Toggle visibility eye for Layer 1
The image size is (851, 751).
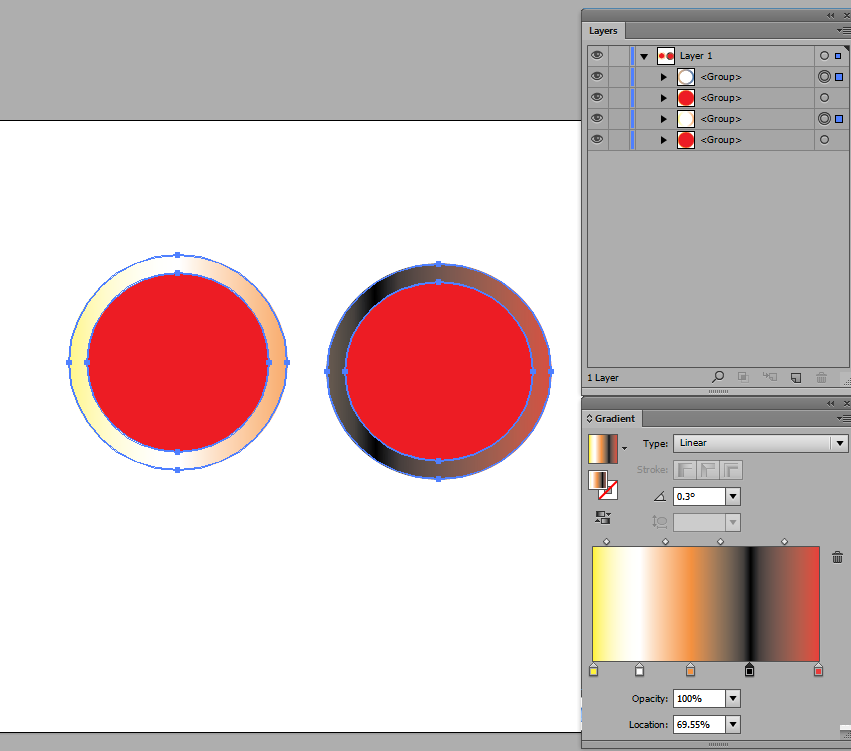click(x=597, y=55)
